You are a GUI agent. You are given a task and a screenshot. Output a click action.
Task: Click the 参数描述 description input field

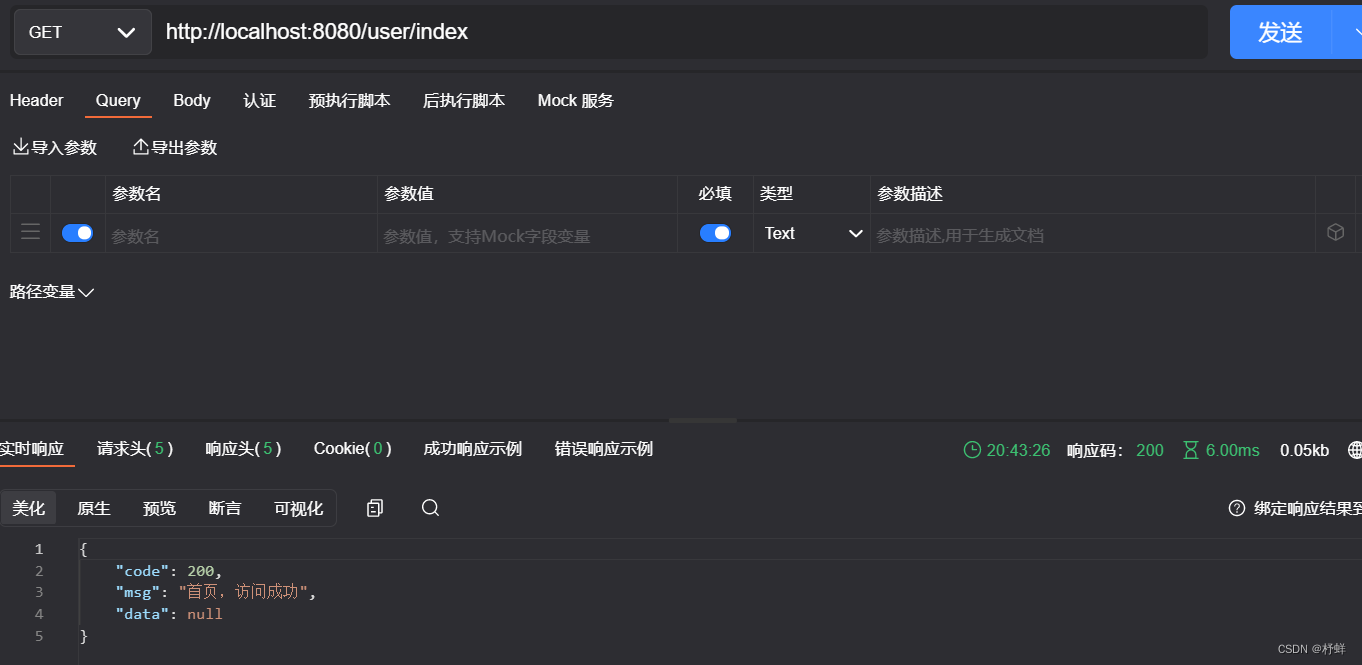pyautogui.click(x=1093, y=235)
